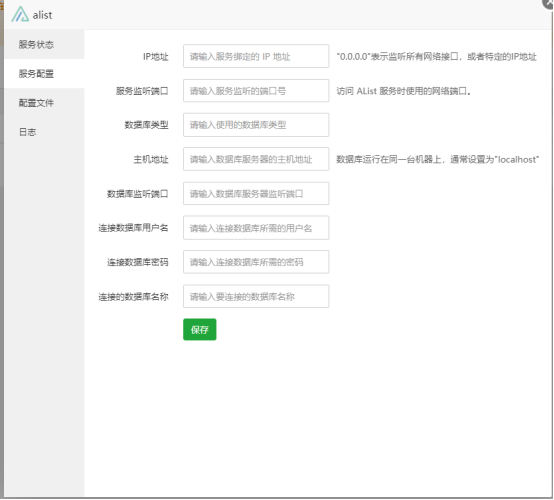Click the alist logo icon
The height and width of the screenshot is (500, 554).
click(x=20, y=14)
